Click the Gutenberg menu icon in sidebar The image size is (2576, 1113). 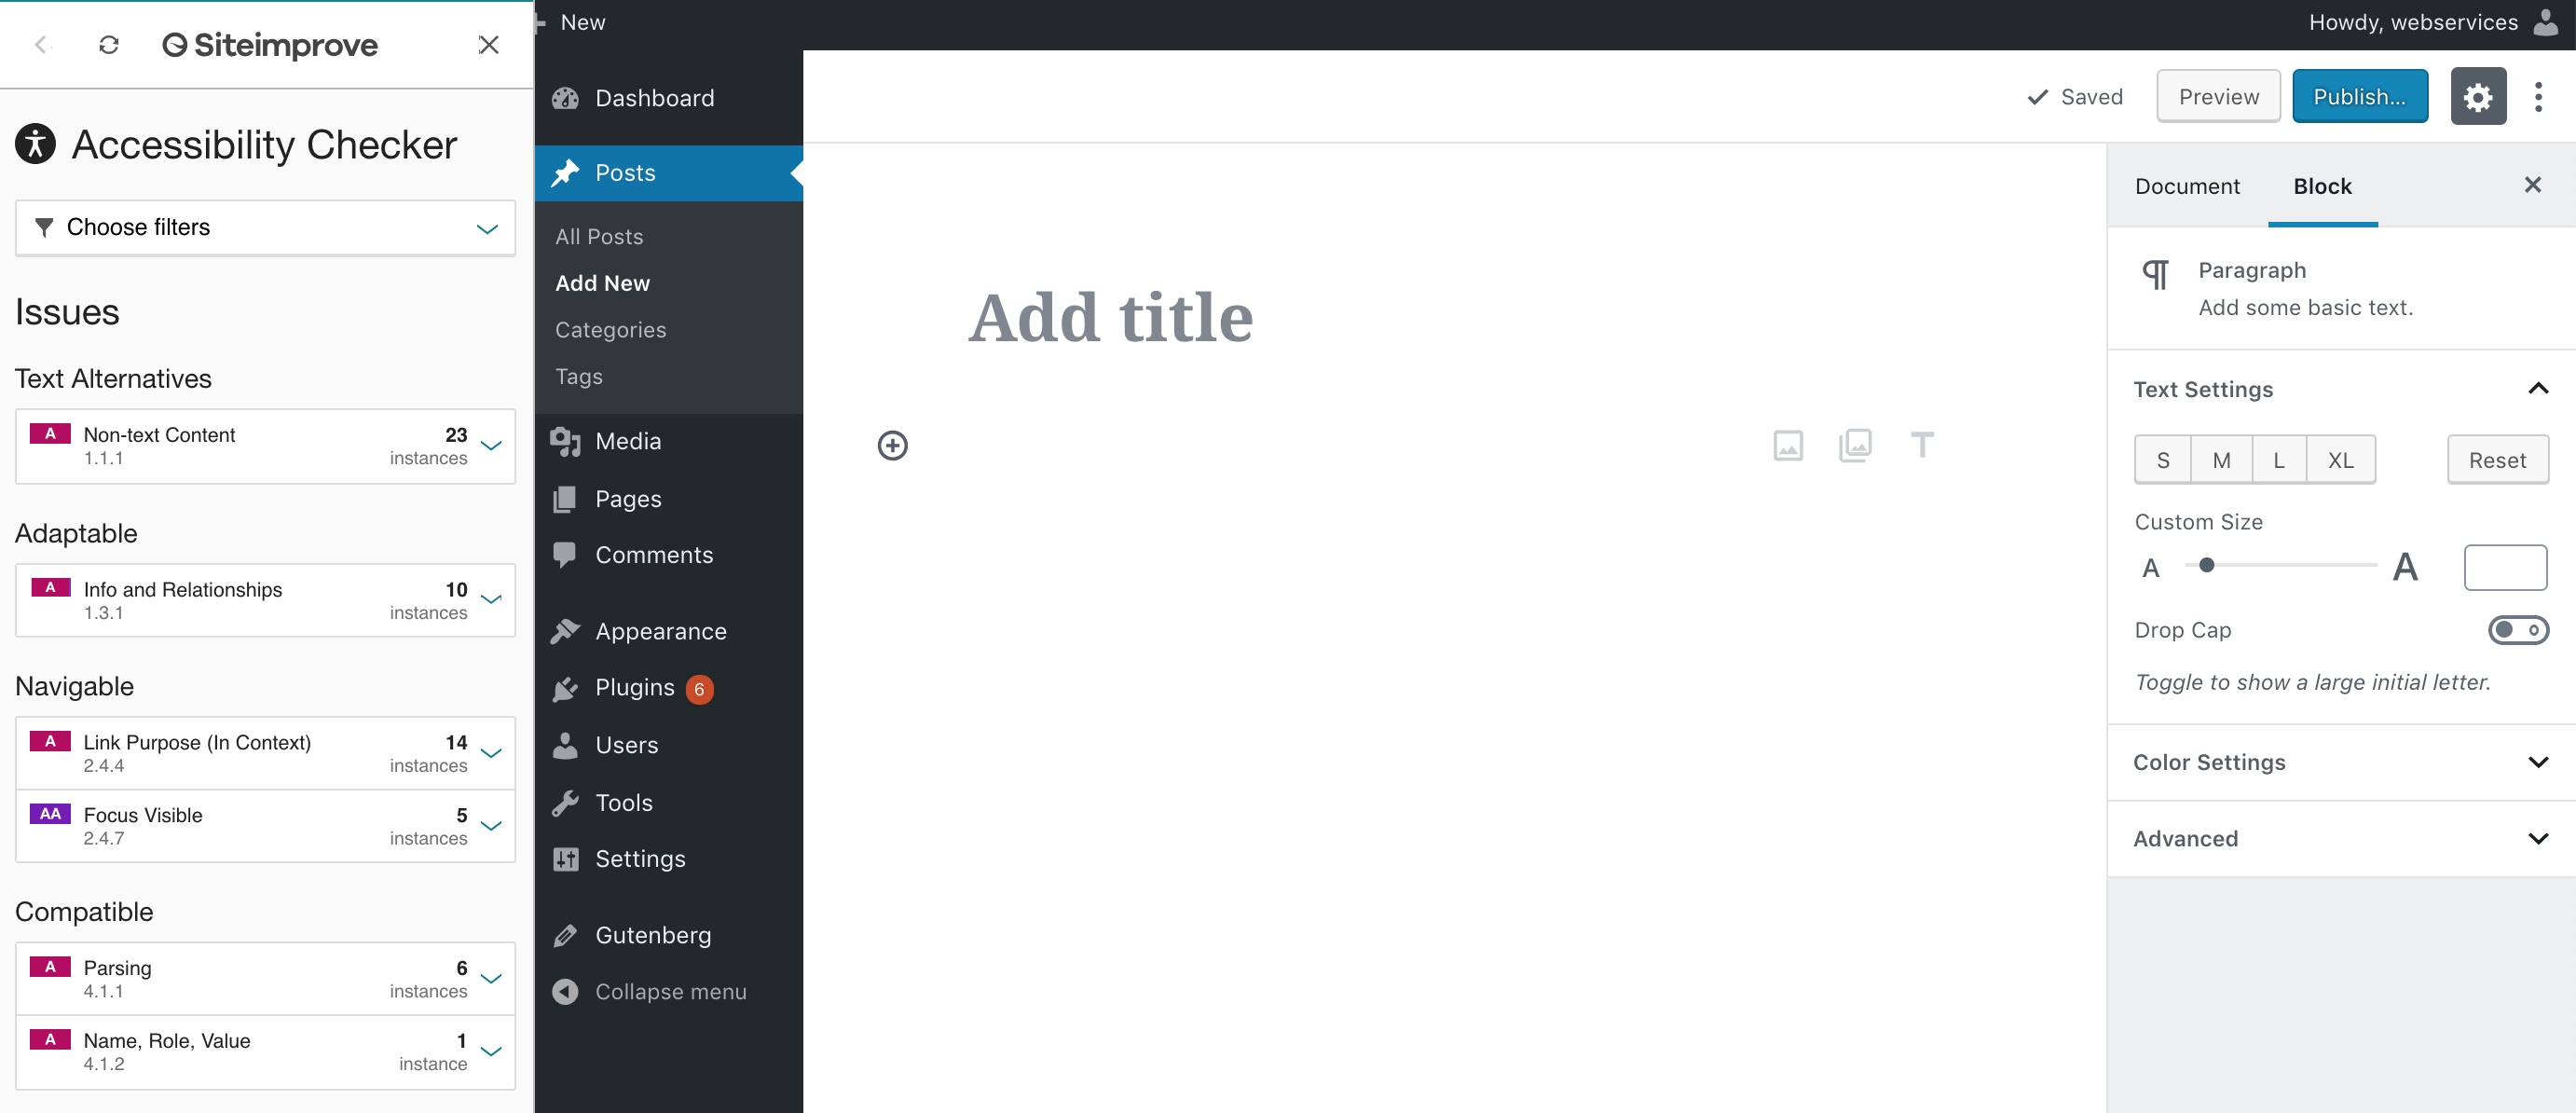564,934
